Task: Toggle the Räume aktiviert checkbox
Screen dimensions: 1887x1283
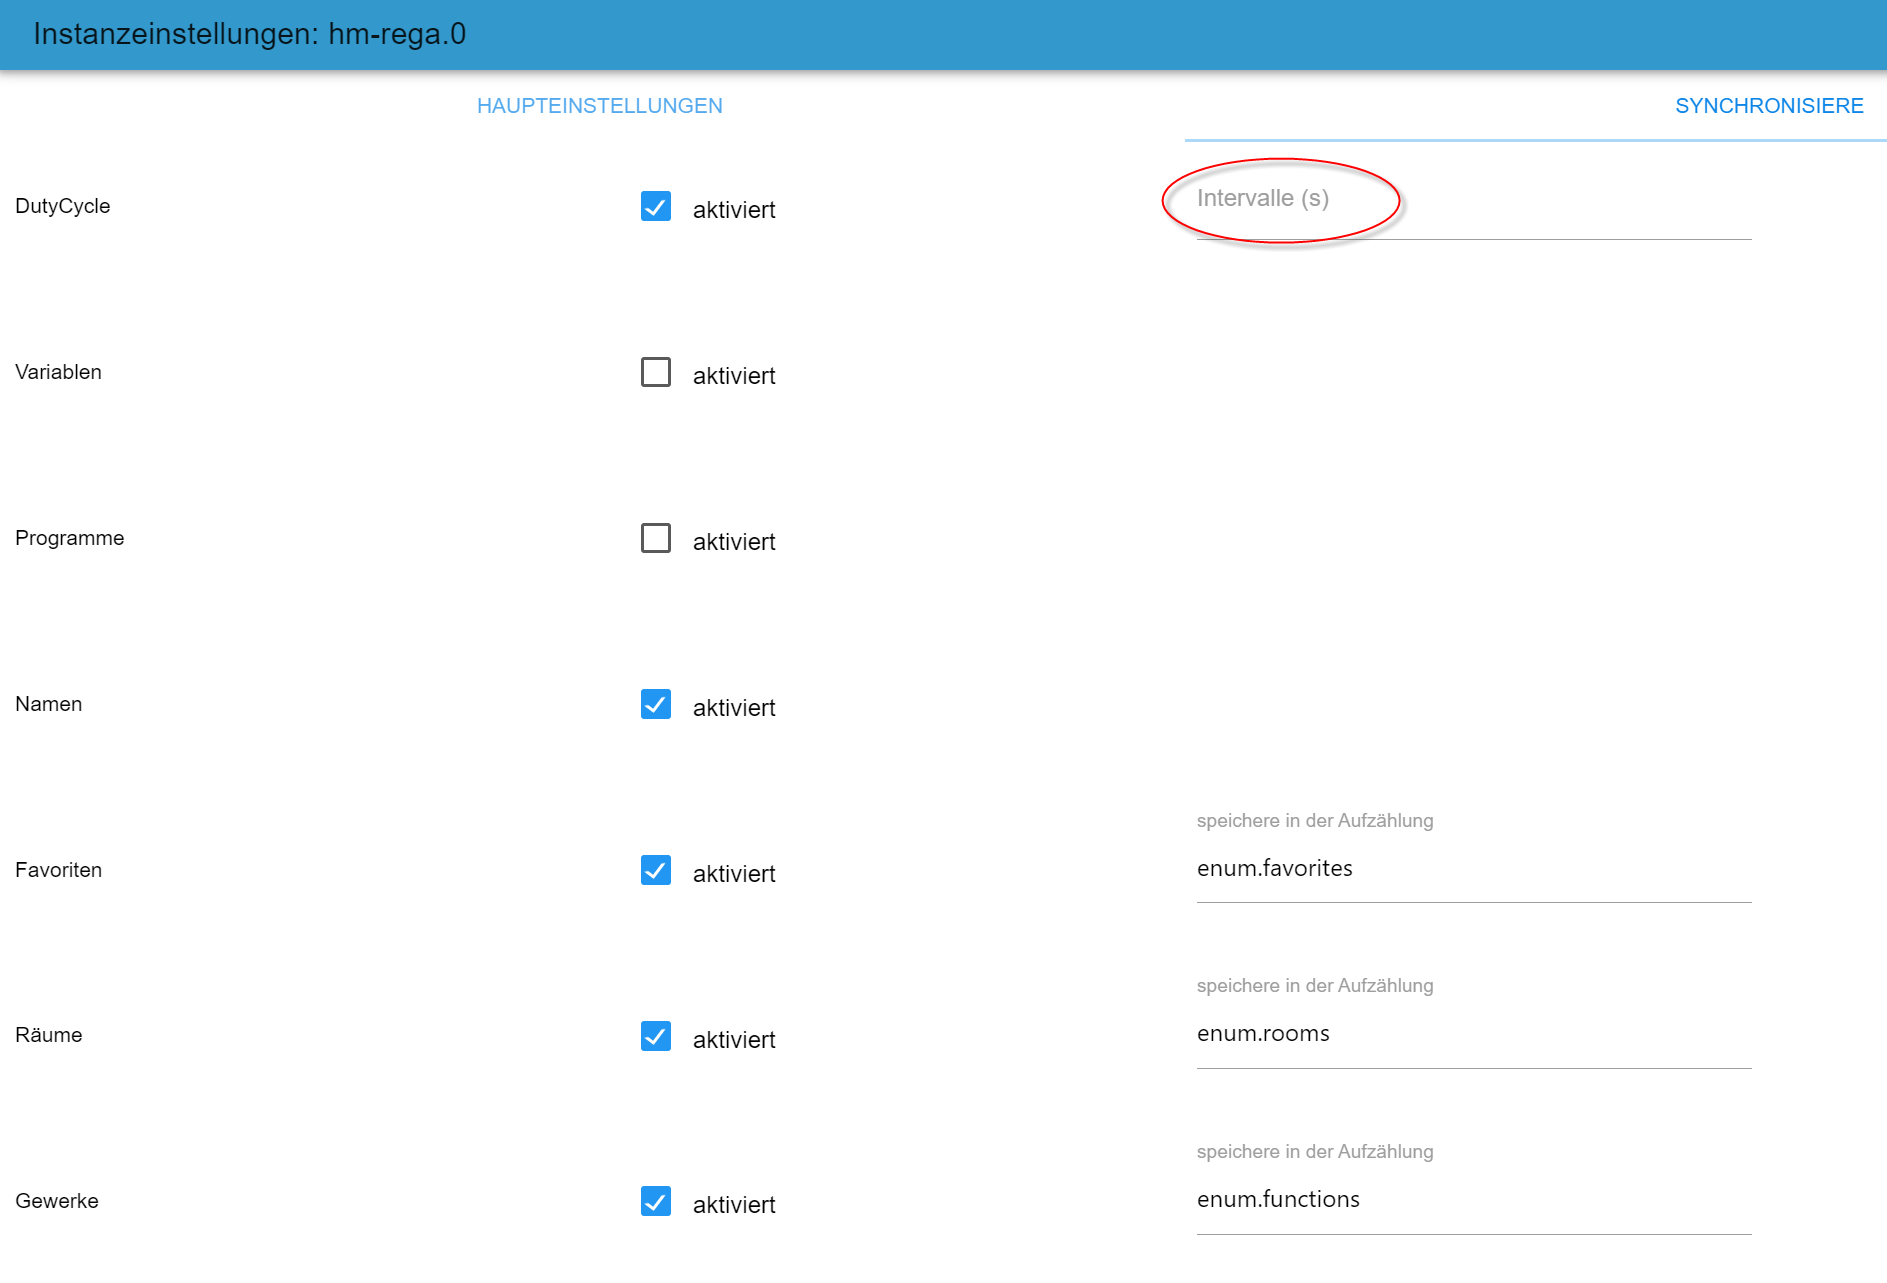Action: 656,1036
